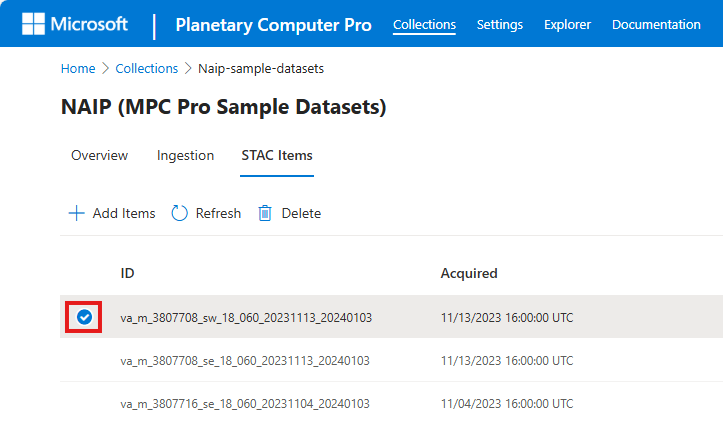
Task: Switch to the Ingestion tab
Action: tap(185, 156)
